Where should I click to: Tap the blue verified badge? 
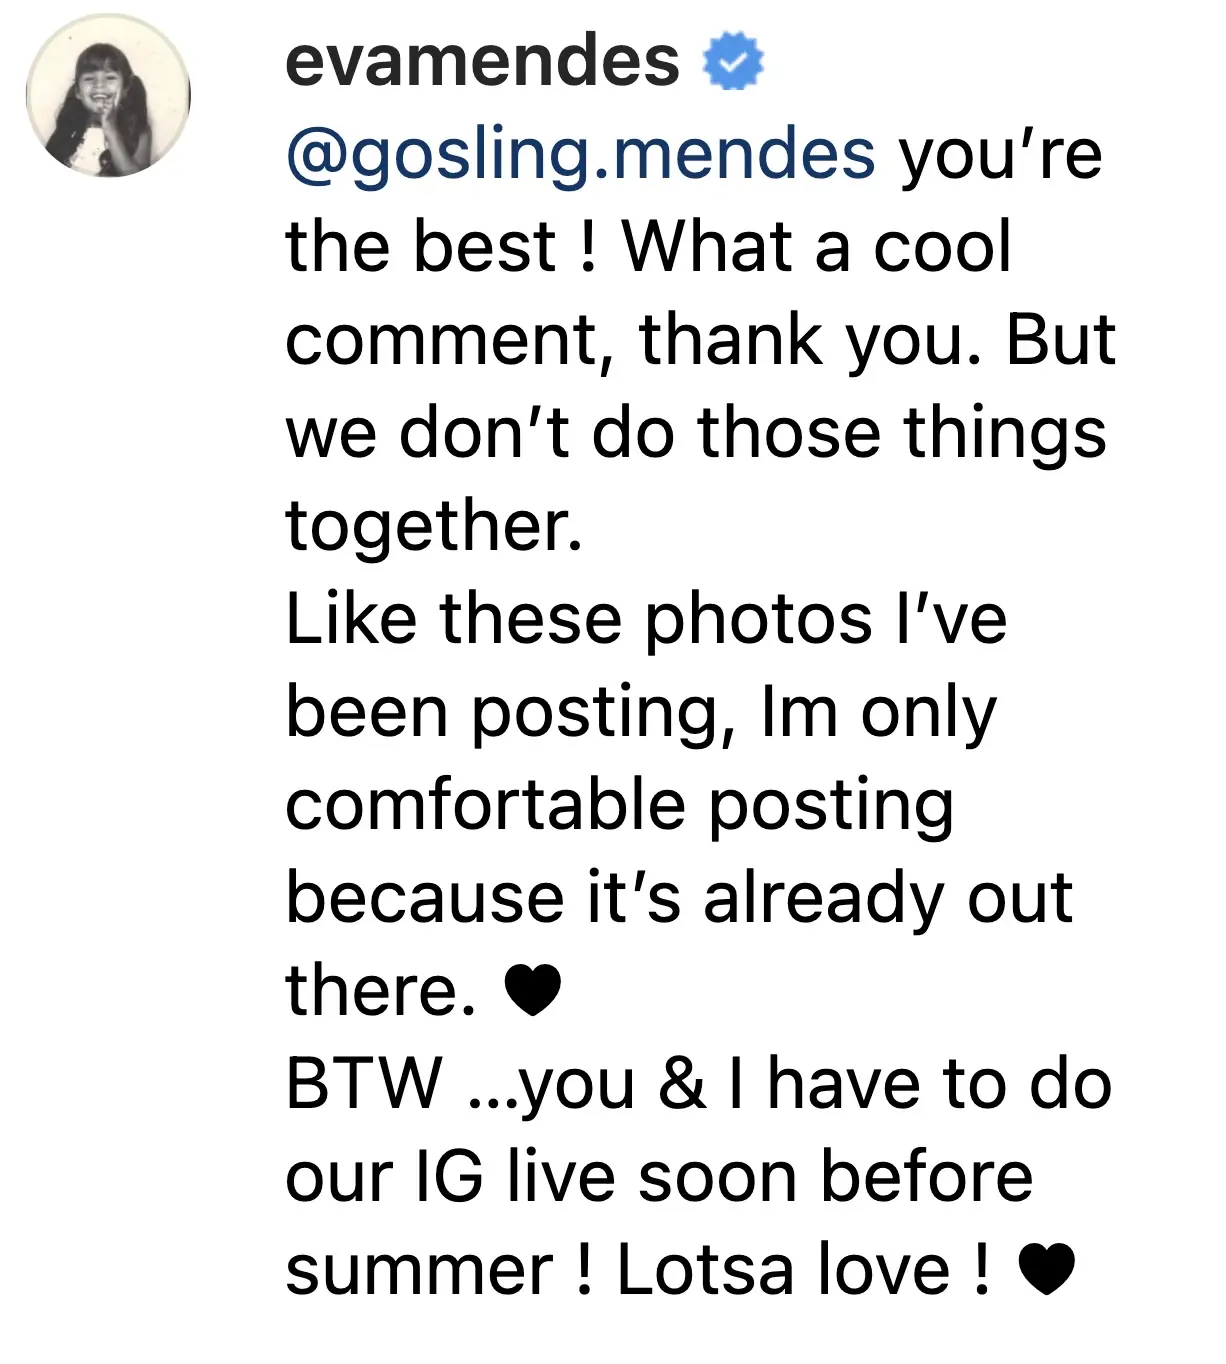point(734,60)
